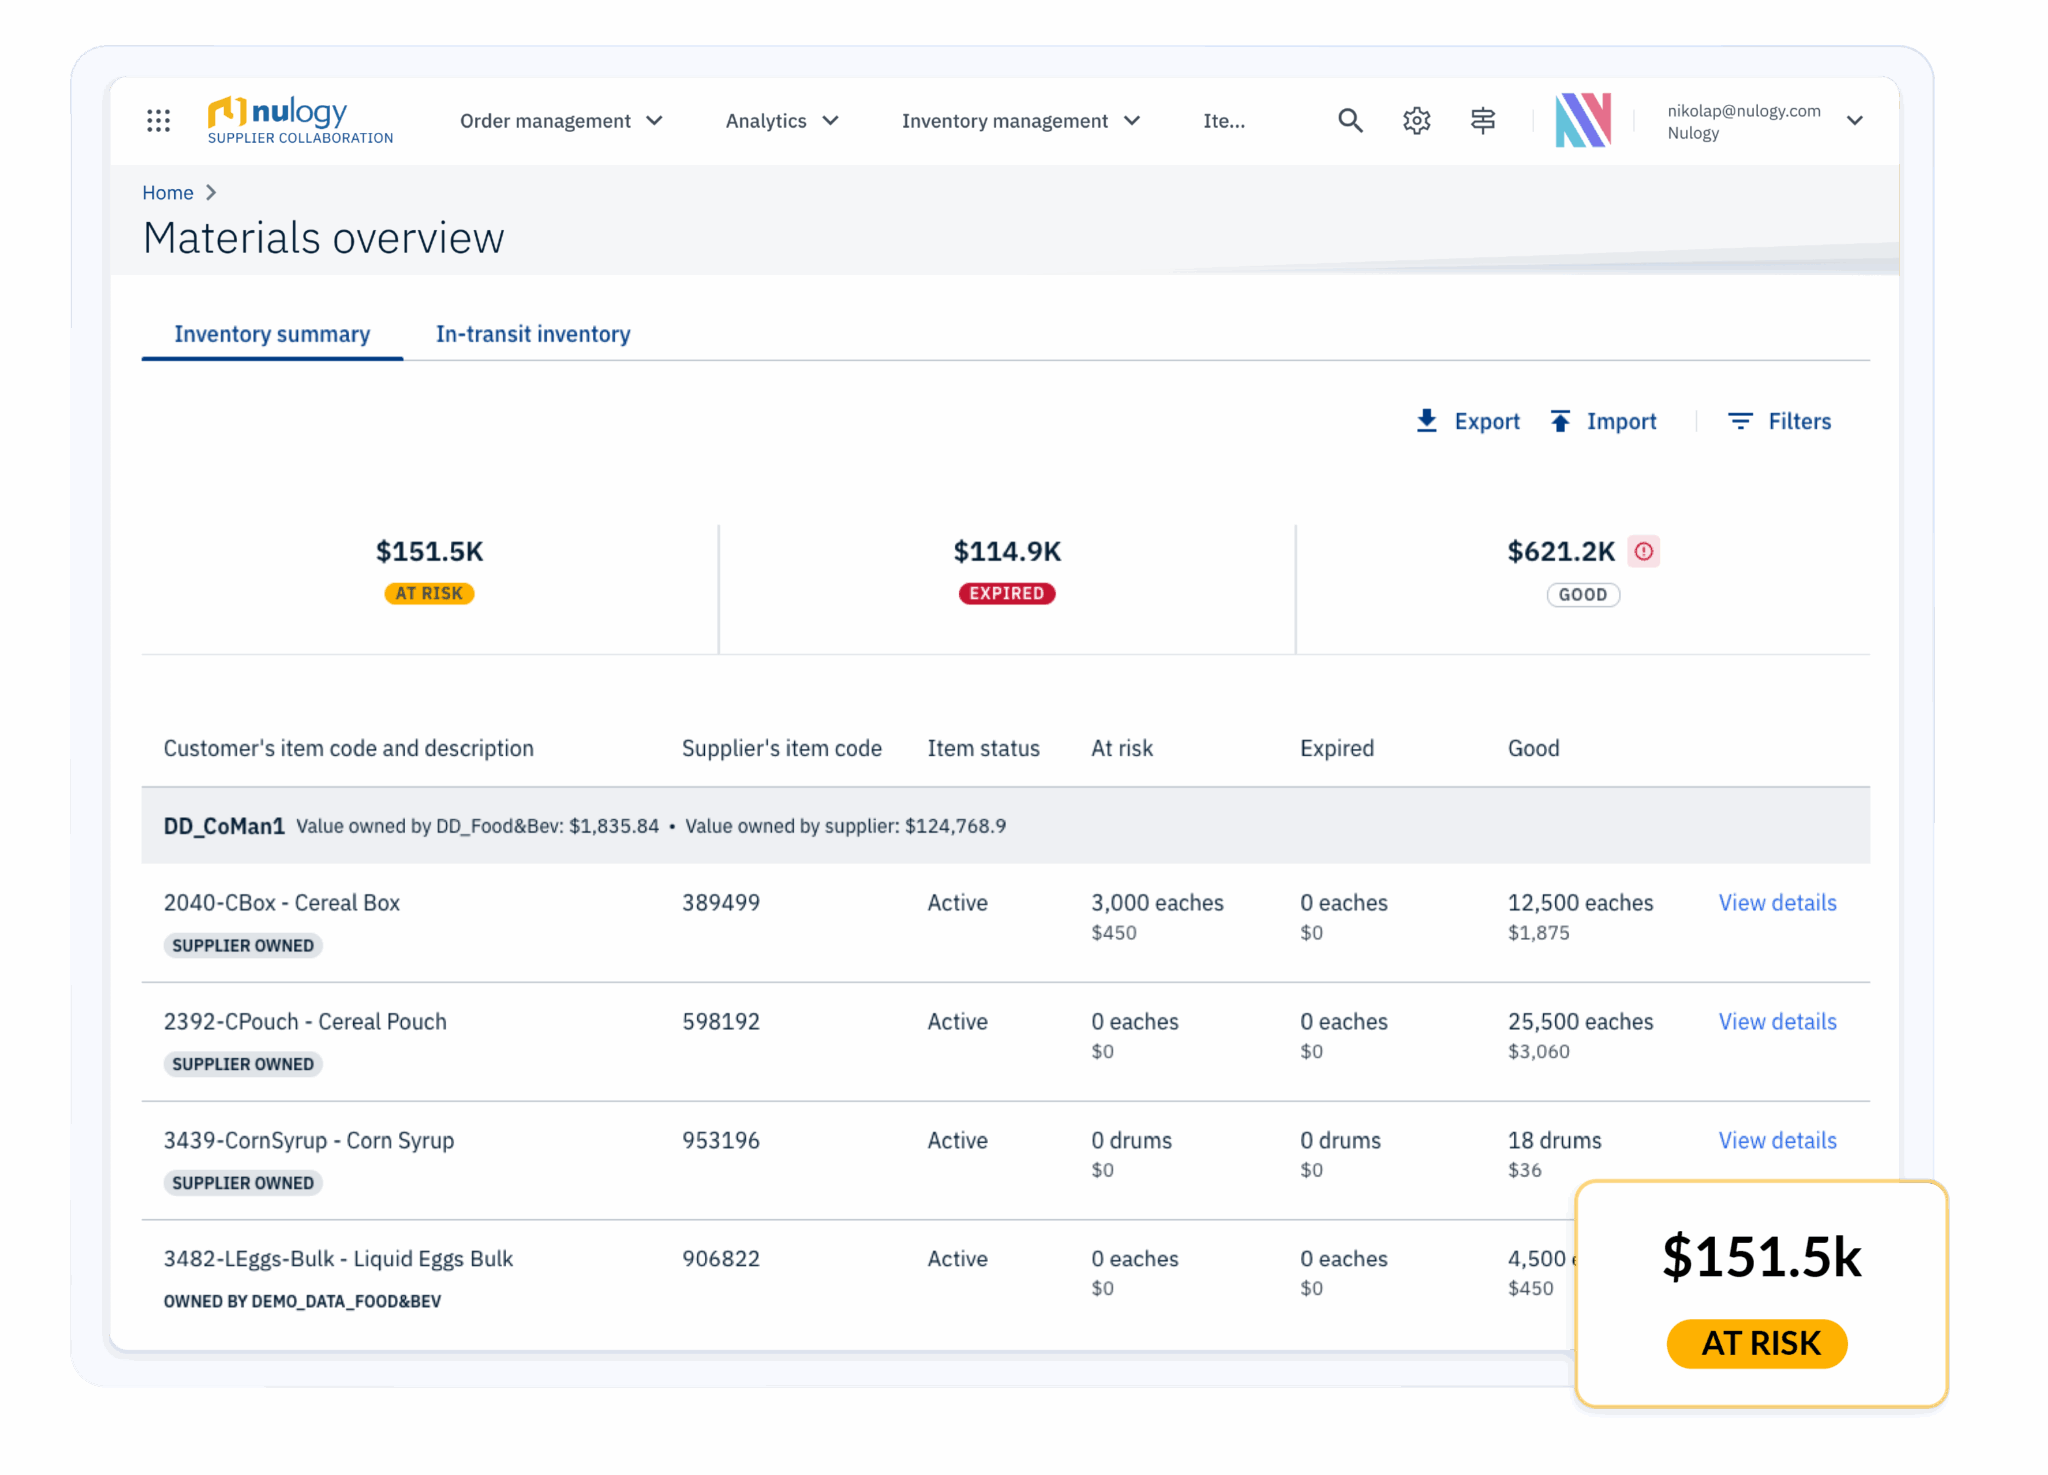Click the Export download icon
The height and width of the screenshot is (1475, 2048).
click(1427, 421)
